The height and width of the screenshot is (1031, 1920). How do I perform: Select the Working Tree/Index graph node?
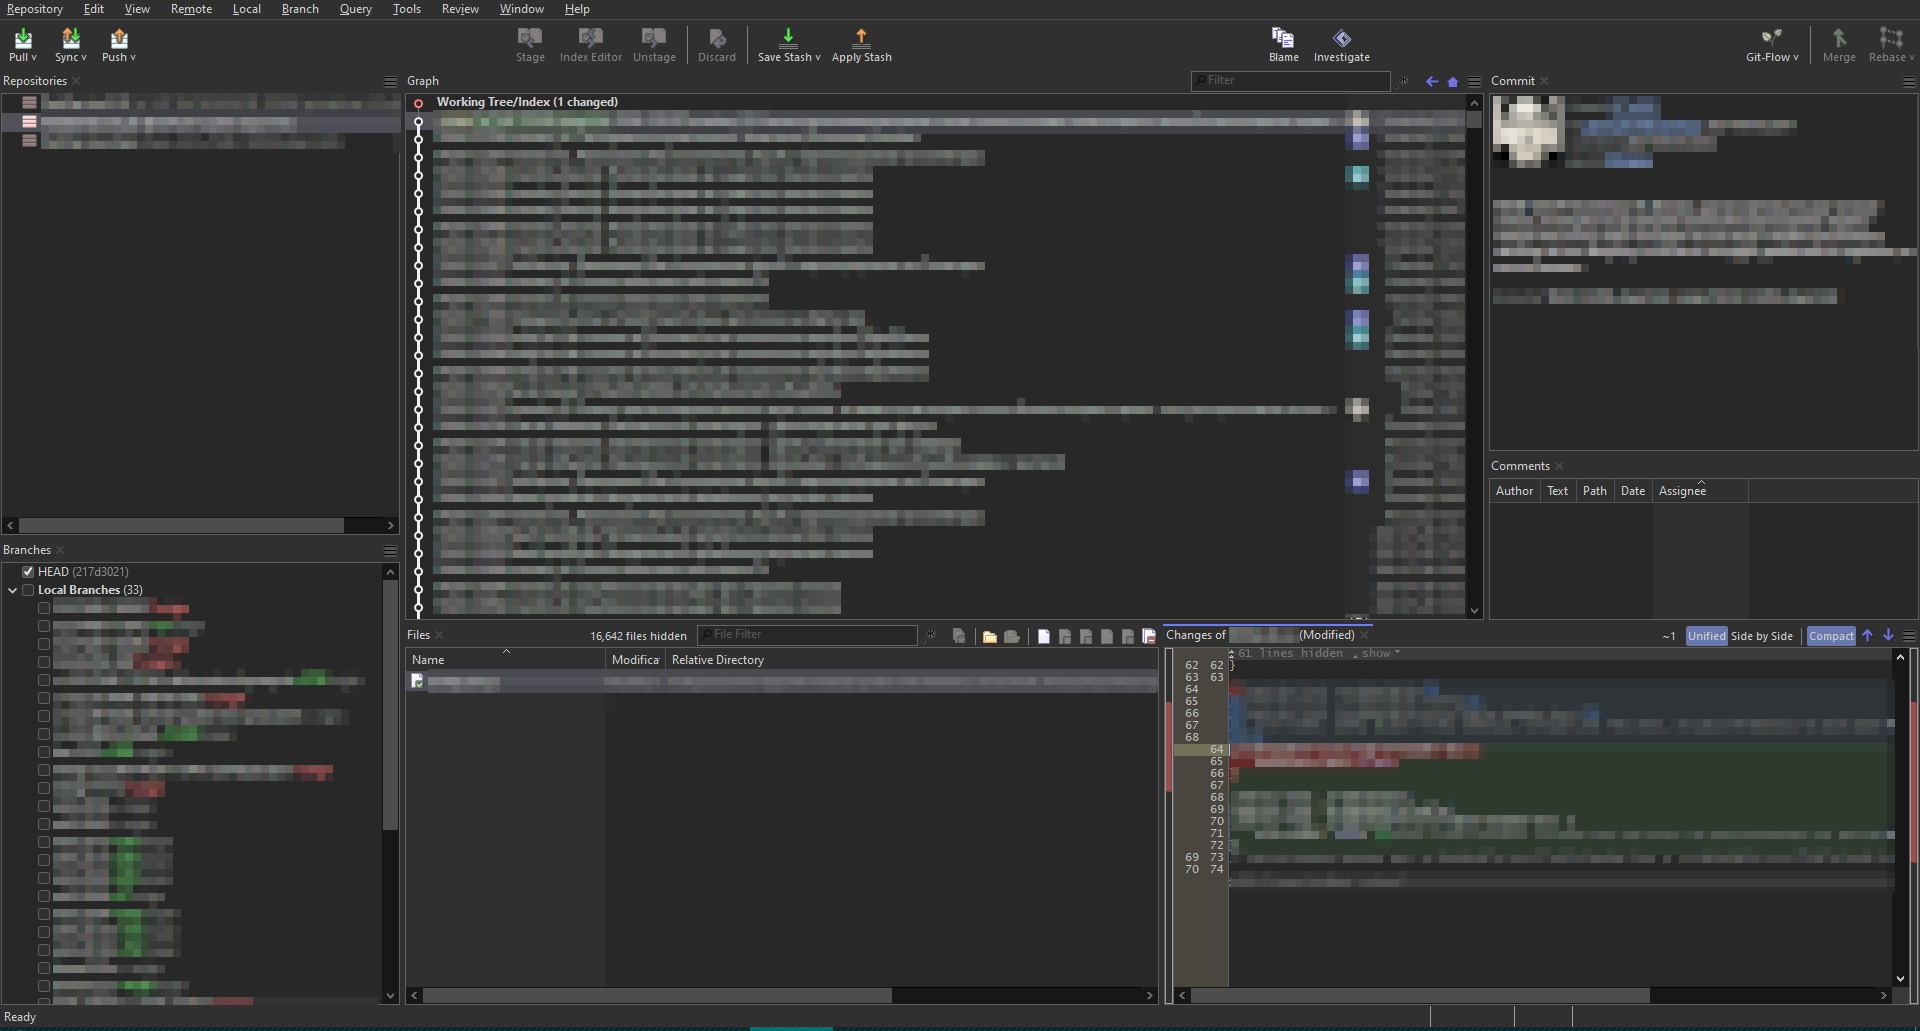(x=418, y=102)
